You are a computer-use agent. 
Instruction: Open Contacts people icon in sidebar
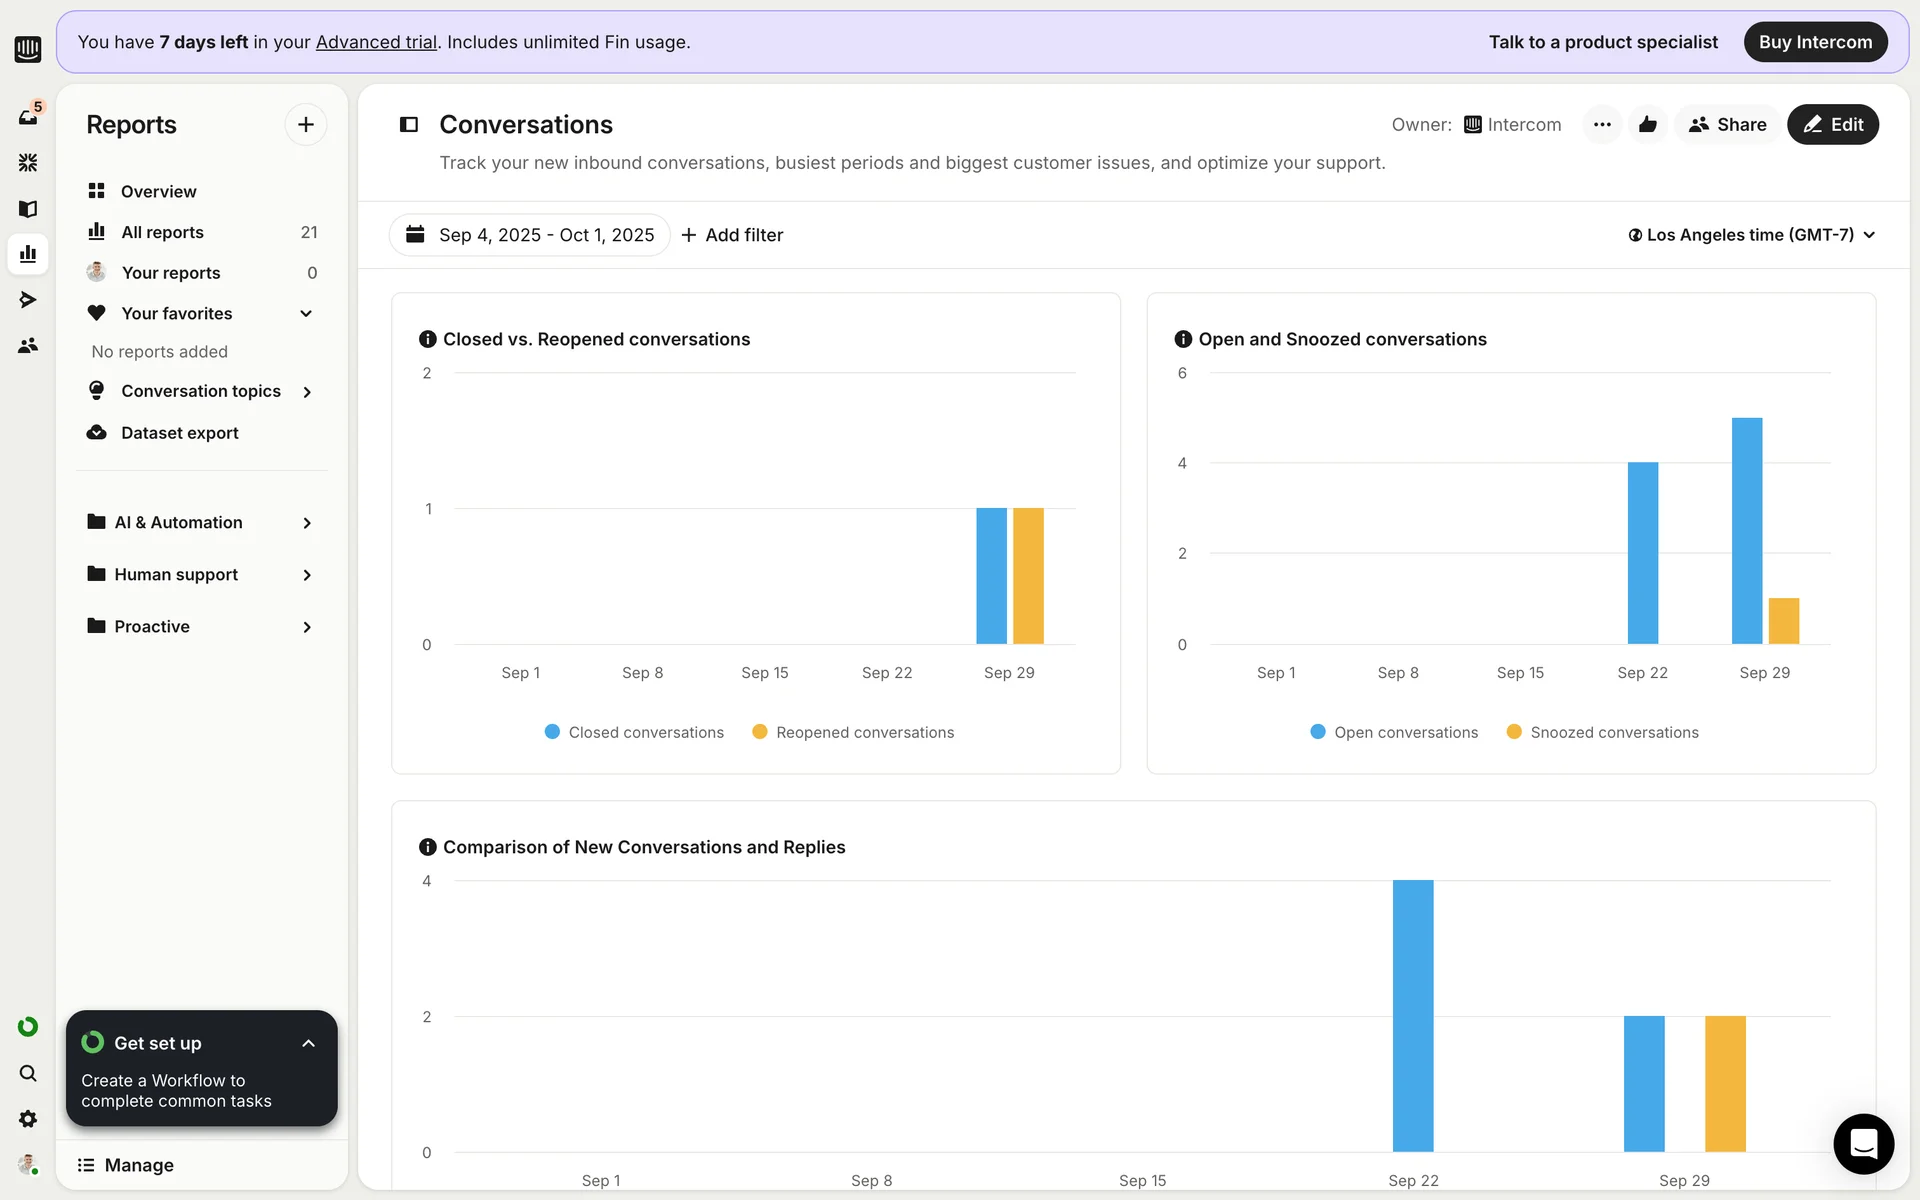tap(28, 345)
